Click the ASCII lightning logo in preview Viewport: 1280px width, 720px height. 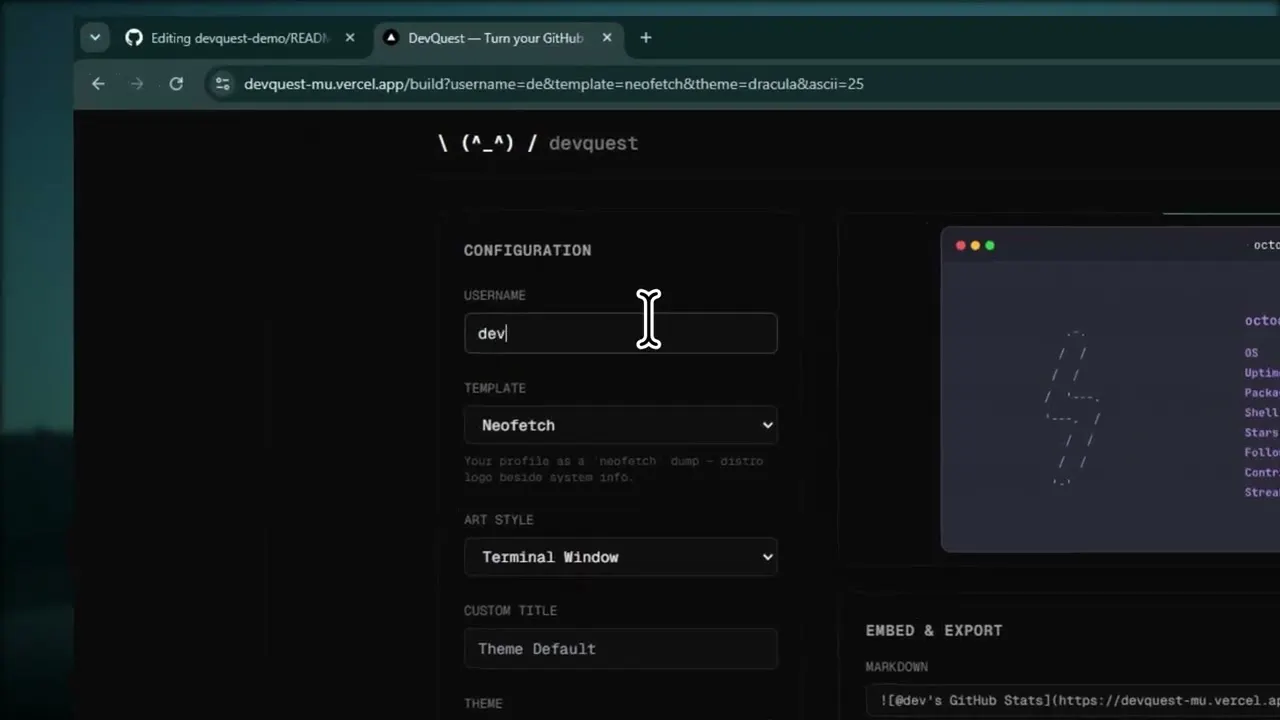coord(1073,408)
